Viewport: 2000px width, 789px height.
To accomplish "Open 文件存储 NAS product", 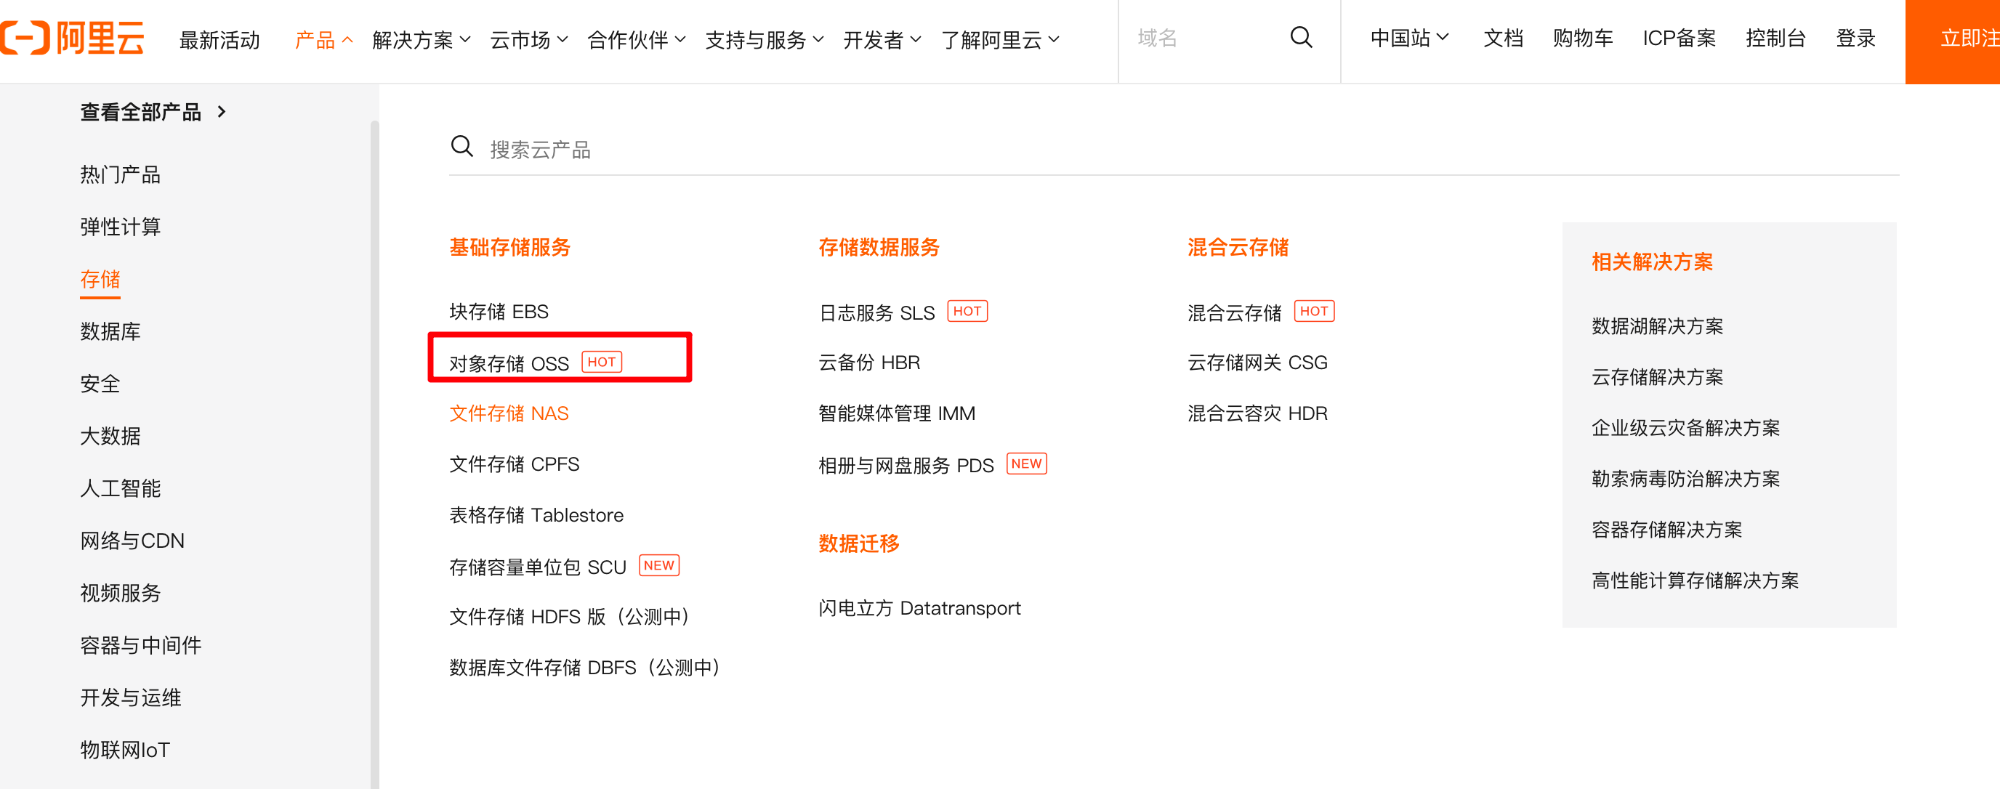I will [x=509, y=413].
